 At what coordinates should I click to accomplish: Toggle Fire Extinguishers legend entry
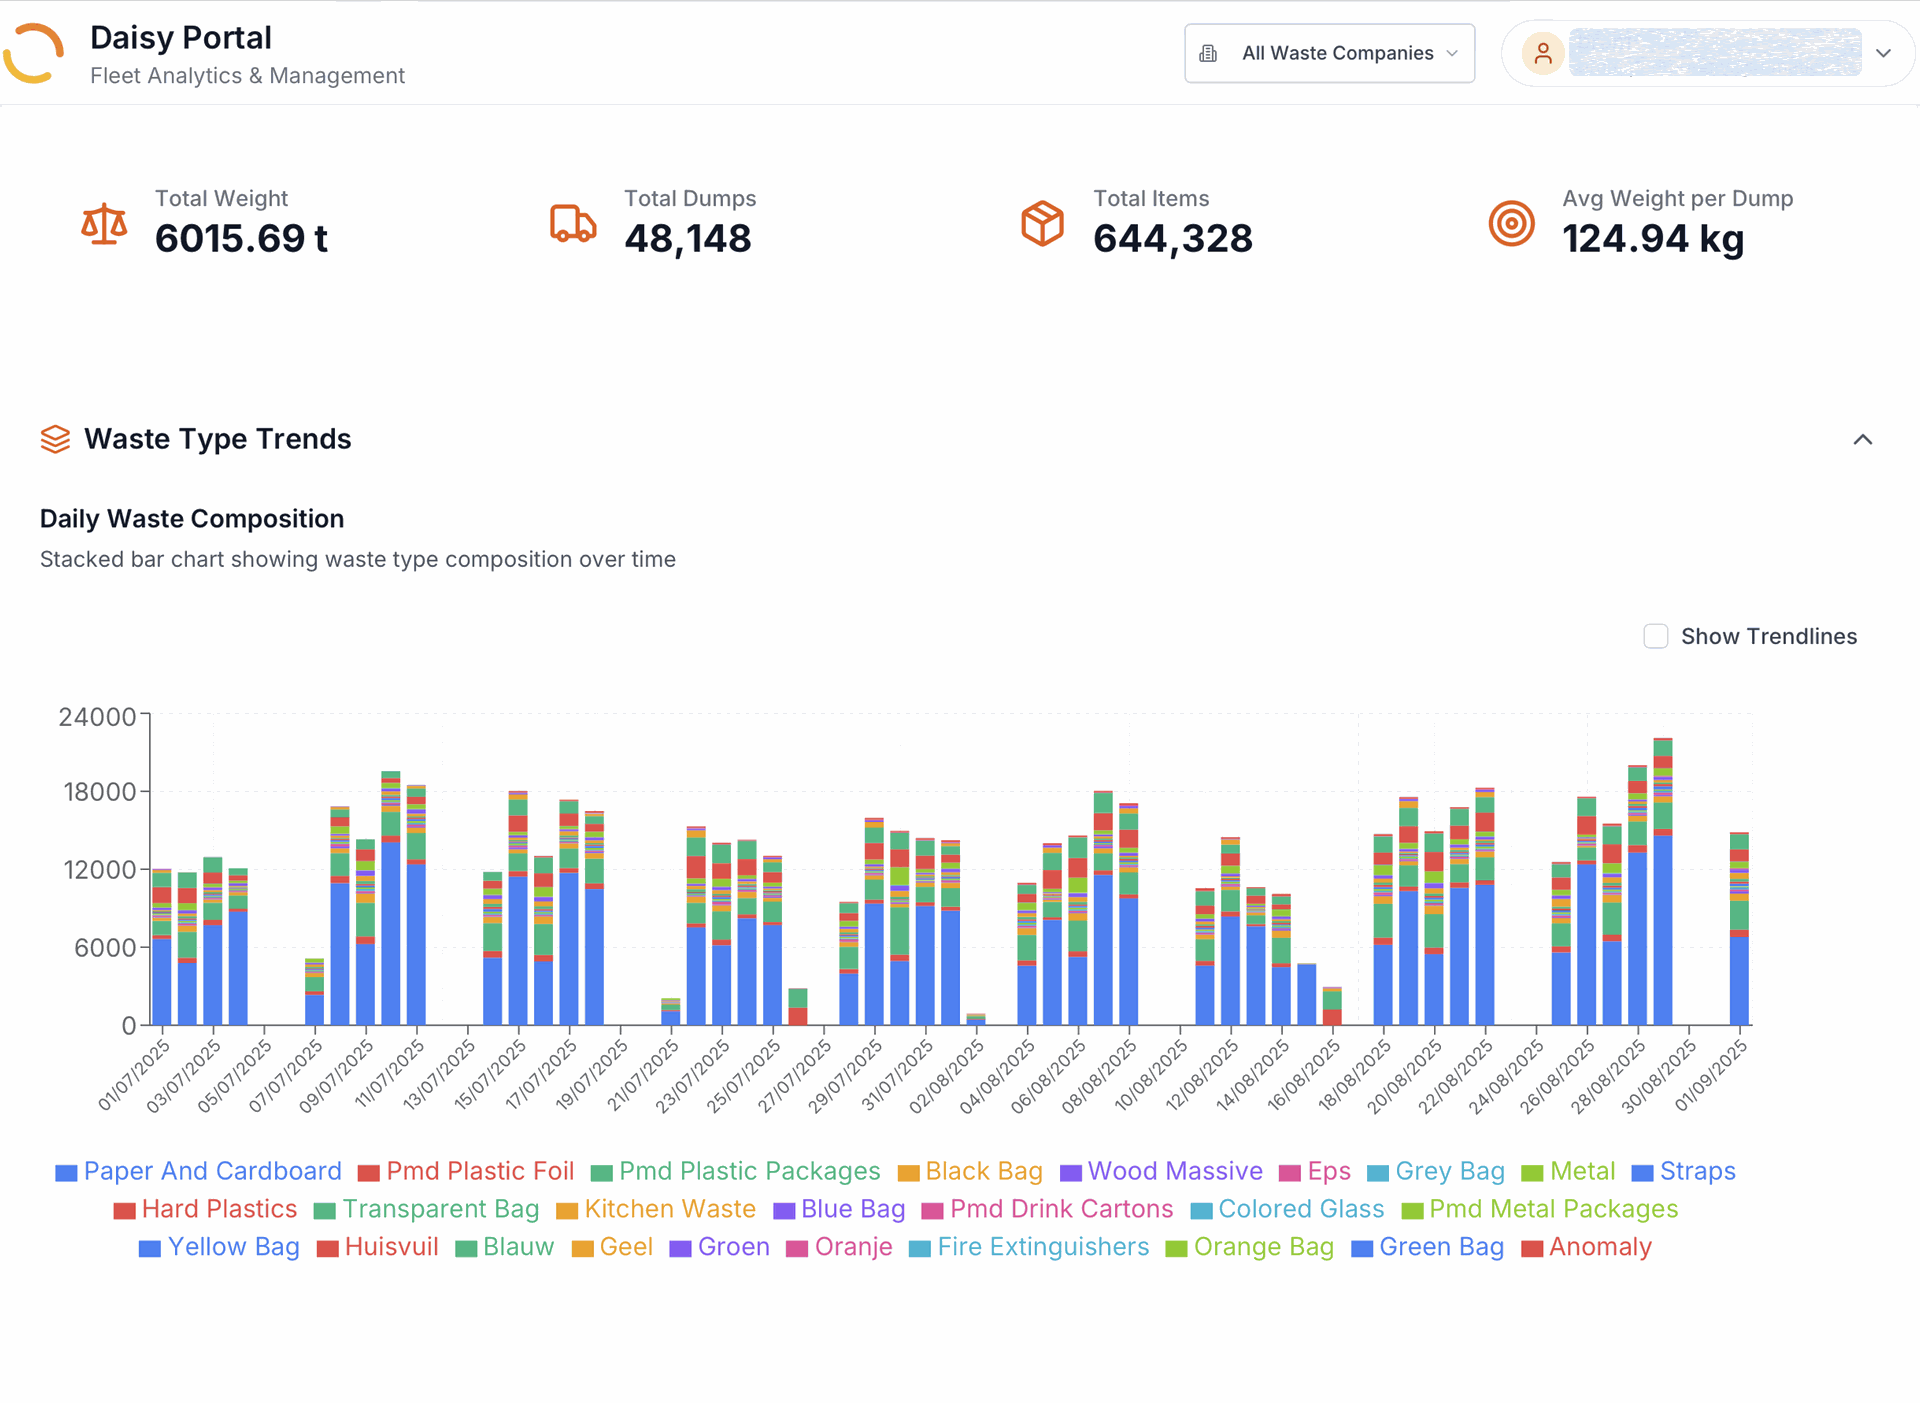tap(1042, 1247)
